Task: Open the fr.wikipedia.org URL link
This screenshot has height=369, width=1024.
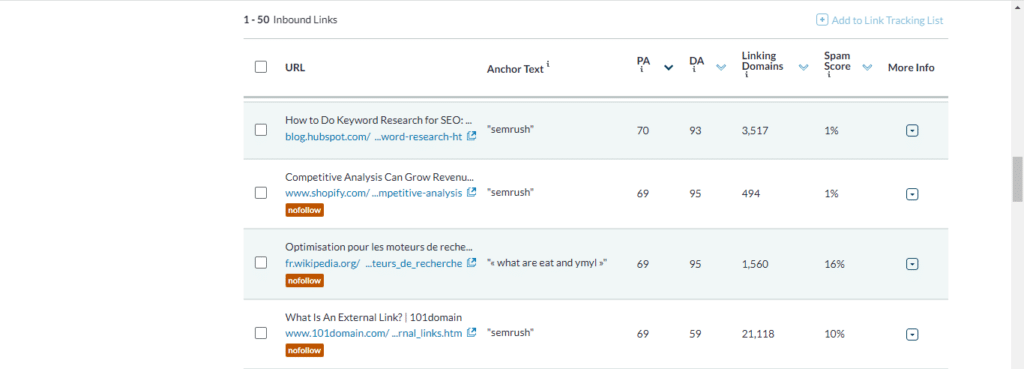Action: pyautogui.click(x=374, y=263)
